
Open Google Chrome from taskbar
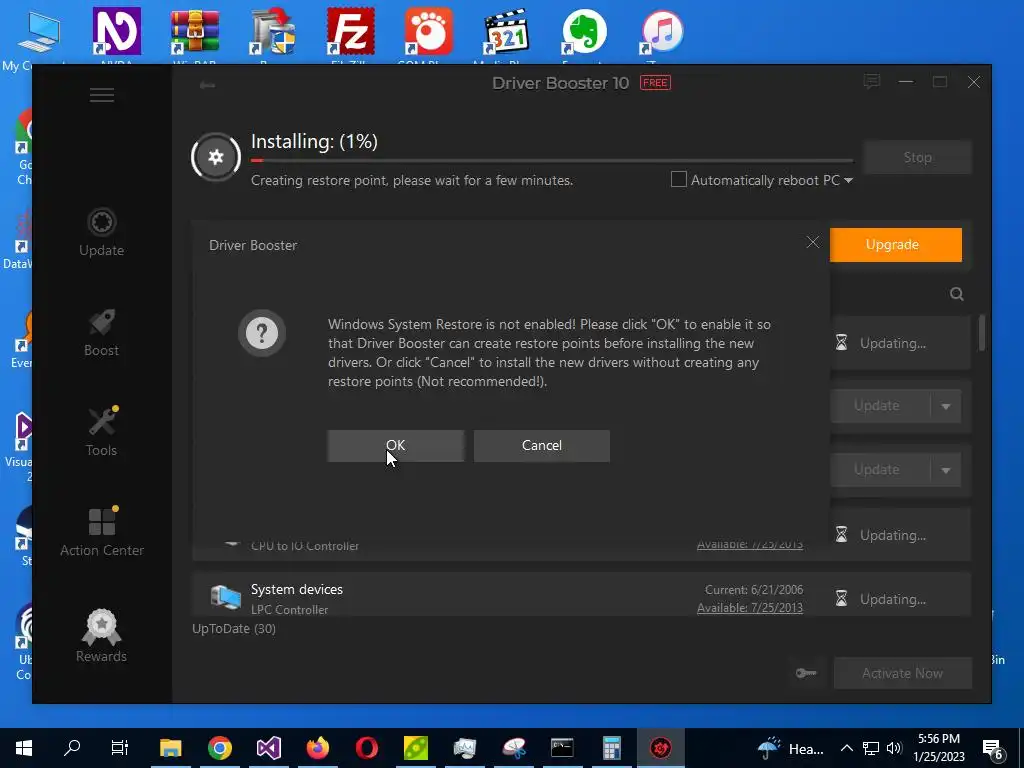pos(219,748)
